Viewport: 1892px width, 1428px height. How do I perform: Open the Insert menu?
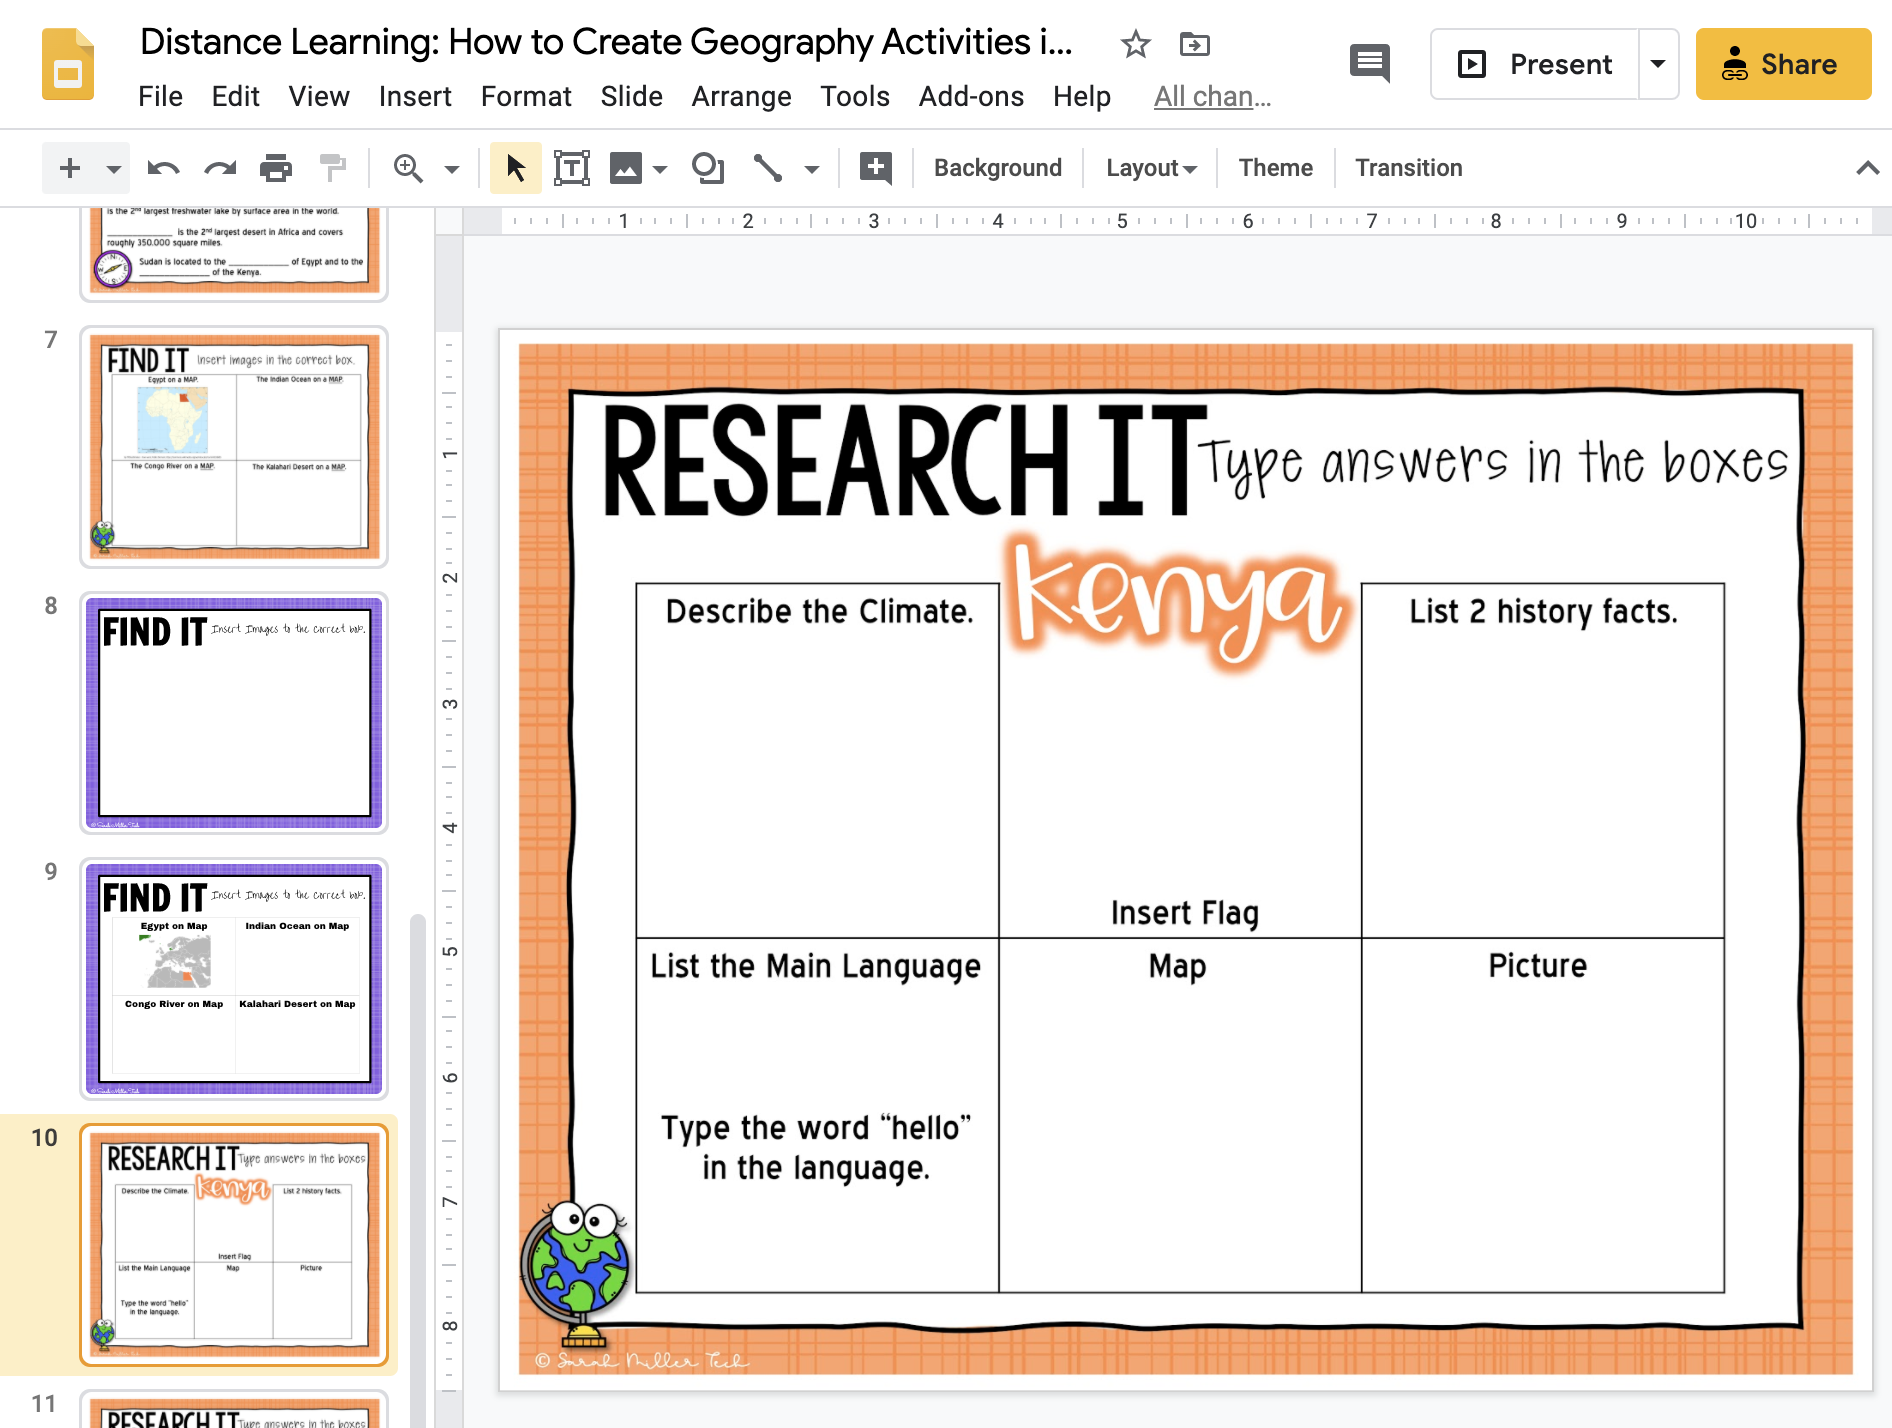(415, 96)
